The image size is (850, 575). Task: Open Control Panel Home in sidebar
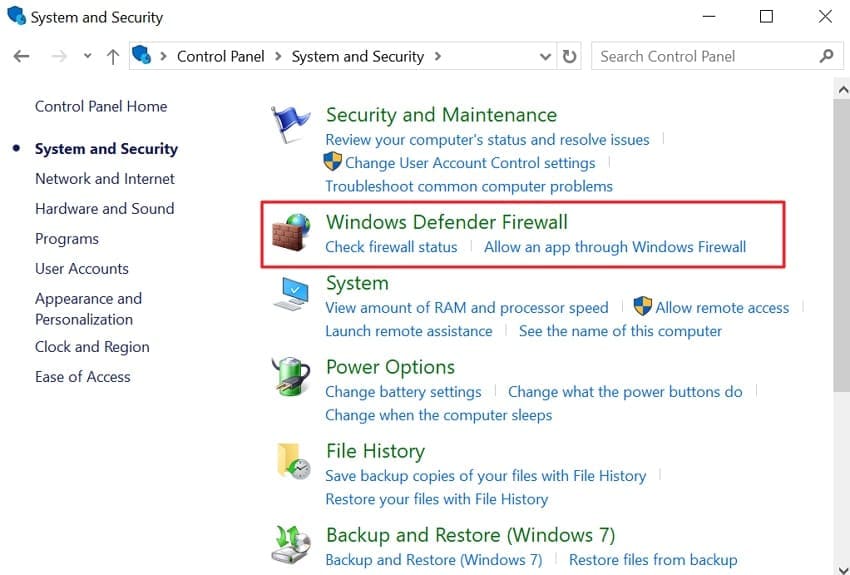[x=101, y=106]
